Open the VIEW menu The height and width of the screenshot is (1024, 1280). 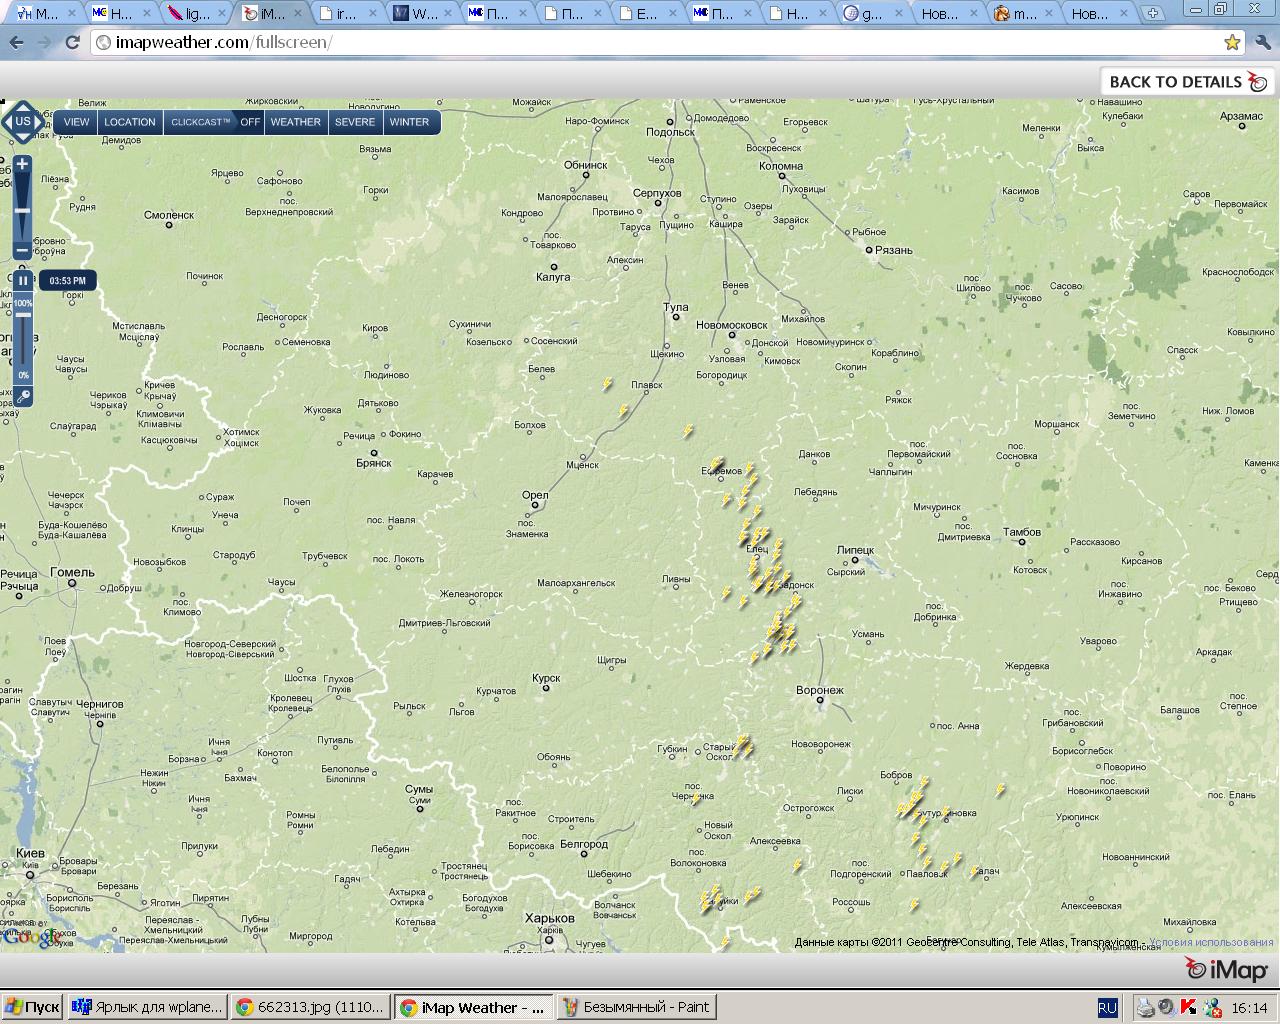77,122
